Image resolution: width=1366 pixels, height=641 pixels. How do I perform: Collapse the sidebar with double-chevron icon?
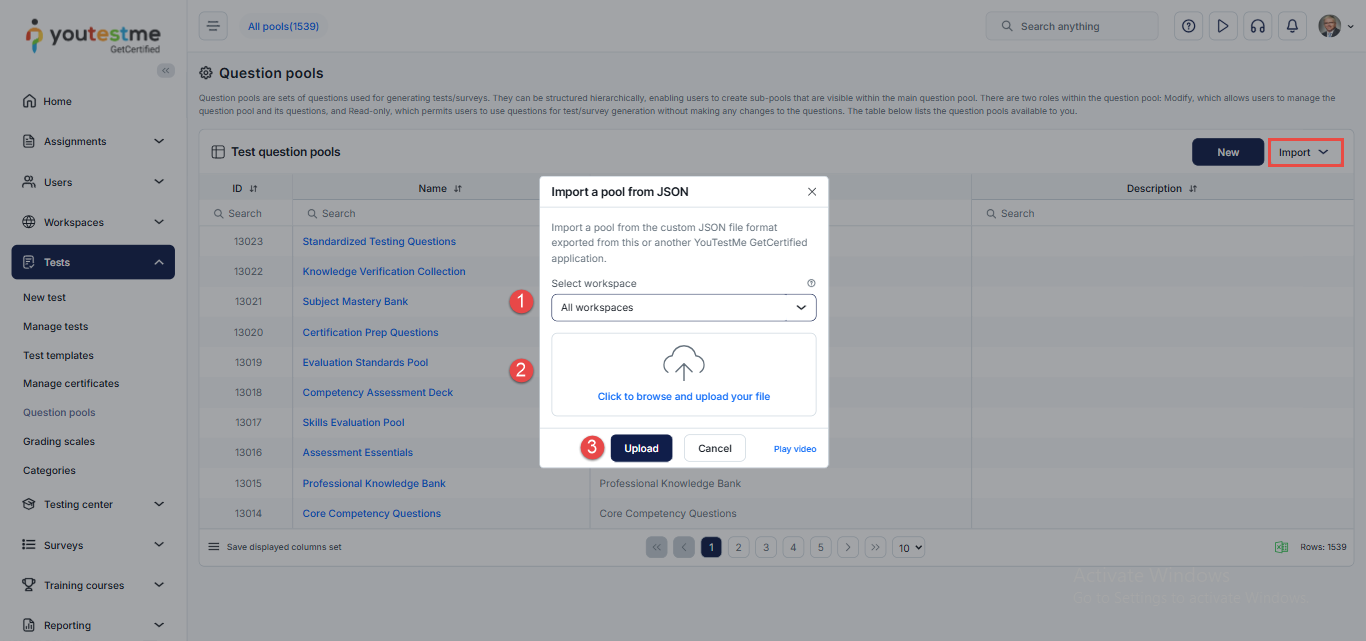tap(166, 70)
